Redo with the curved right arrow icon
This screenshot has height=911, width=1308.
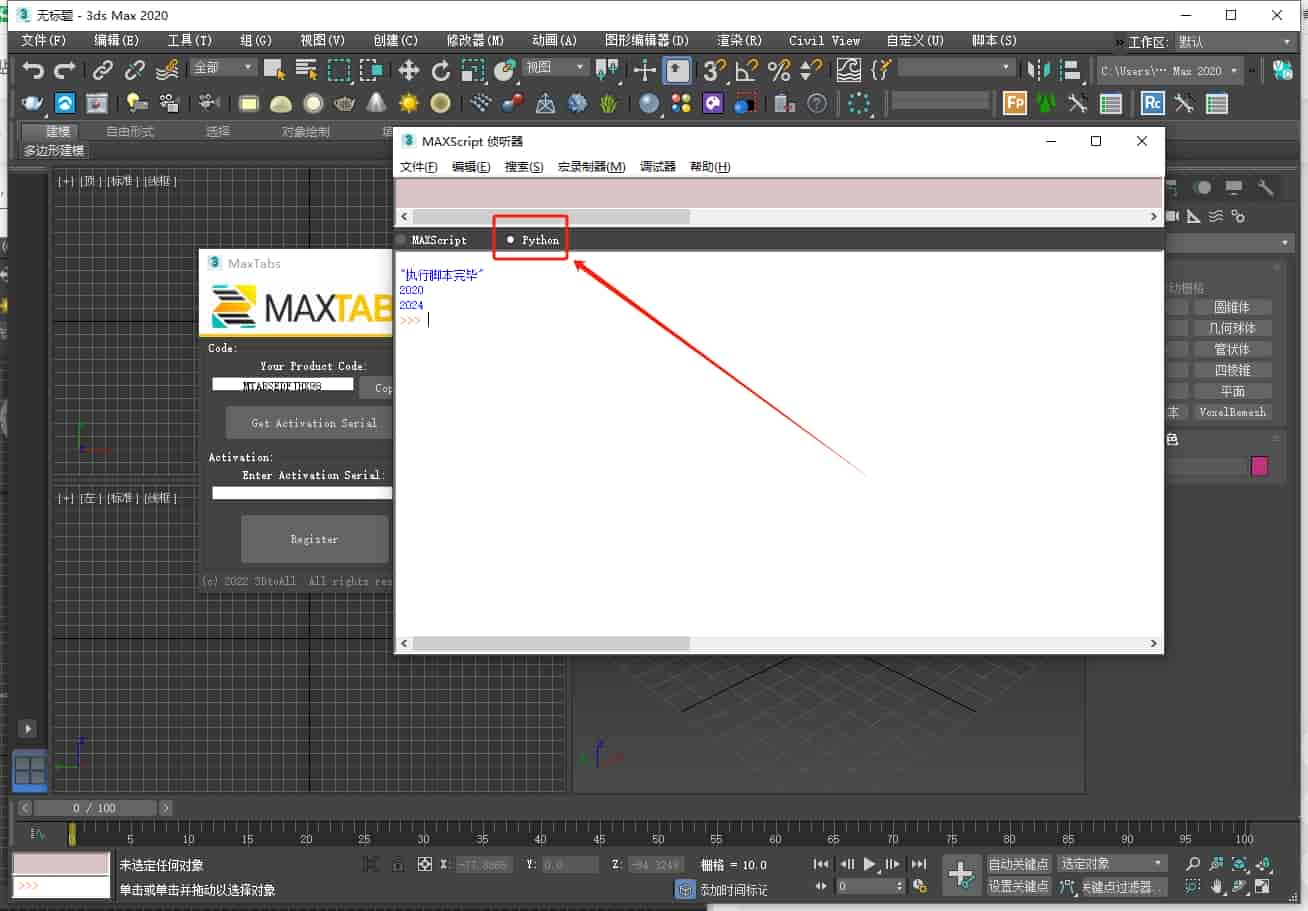(x=65, y=70)
